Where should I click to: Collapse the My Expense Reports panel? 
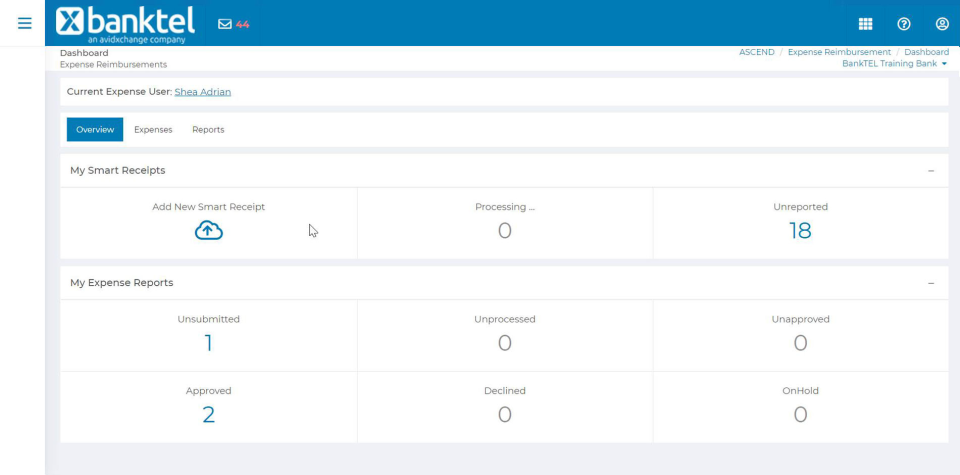point(931,283)
